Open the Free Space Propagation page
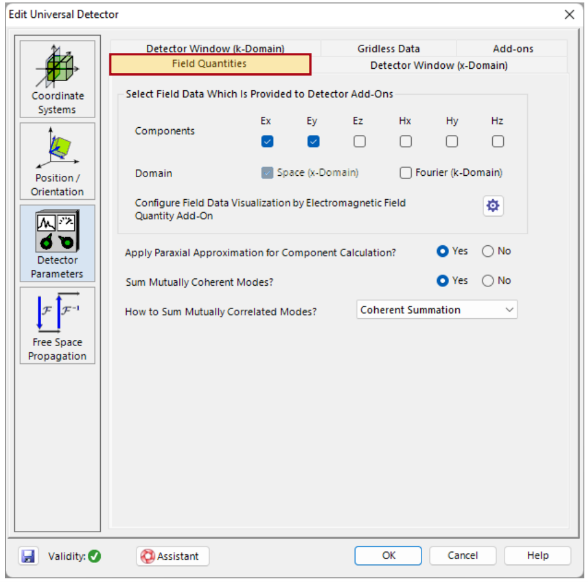The width and height of the screenshot is (588, 582). [57, 326]
